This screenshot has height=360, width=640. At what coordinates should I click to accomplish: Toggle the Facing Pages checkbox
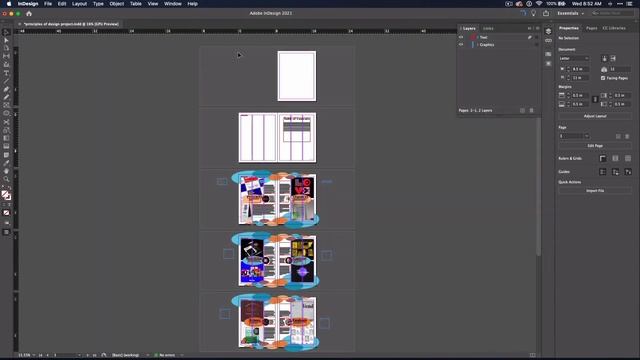[603, 78]
